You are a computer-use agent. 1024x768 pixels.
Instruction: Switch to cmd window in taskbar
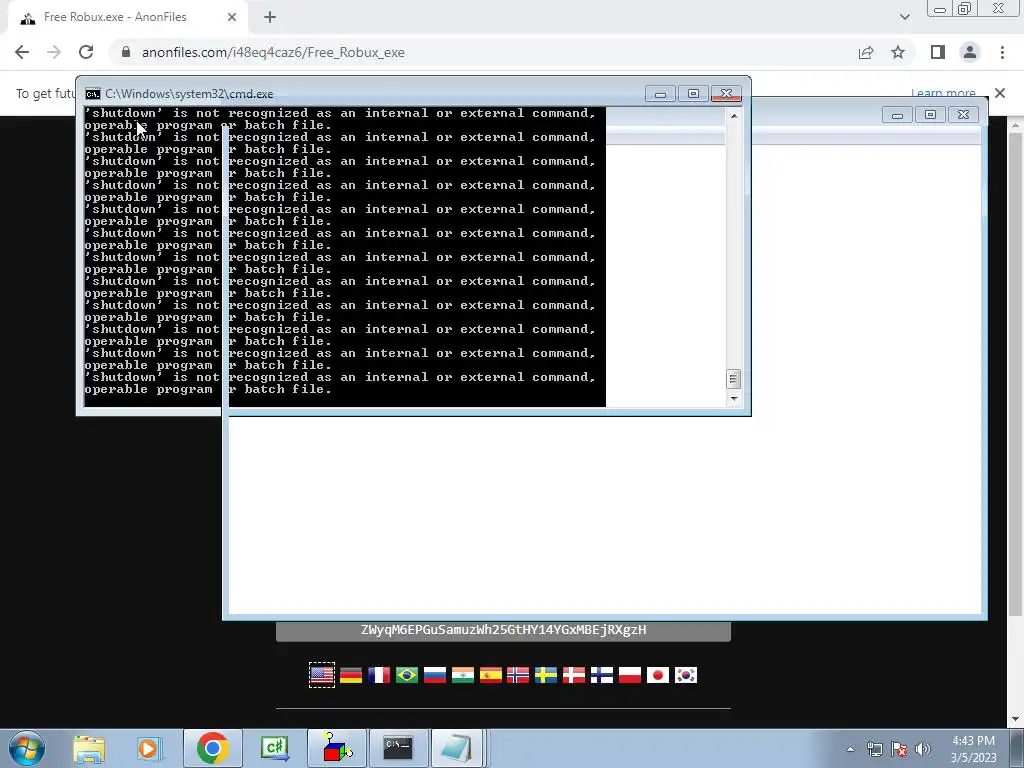pyautogui.click(x=398, y=748)
